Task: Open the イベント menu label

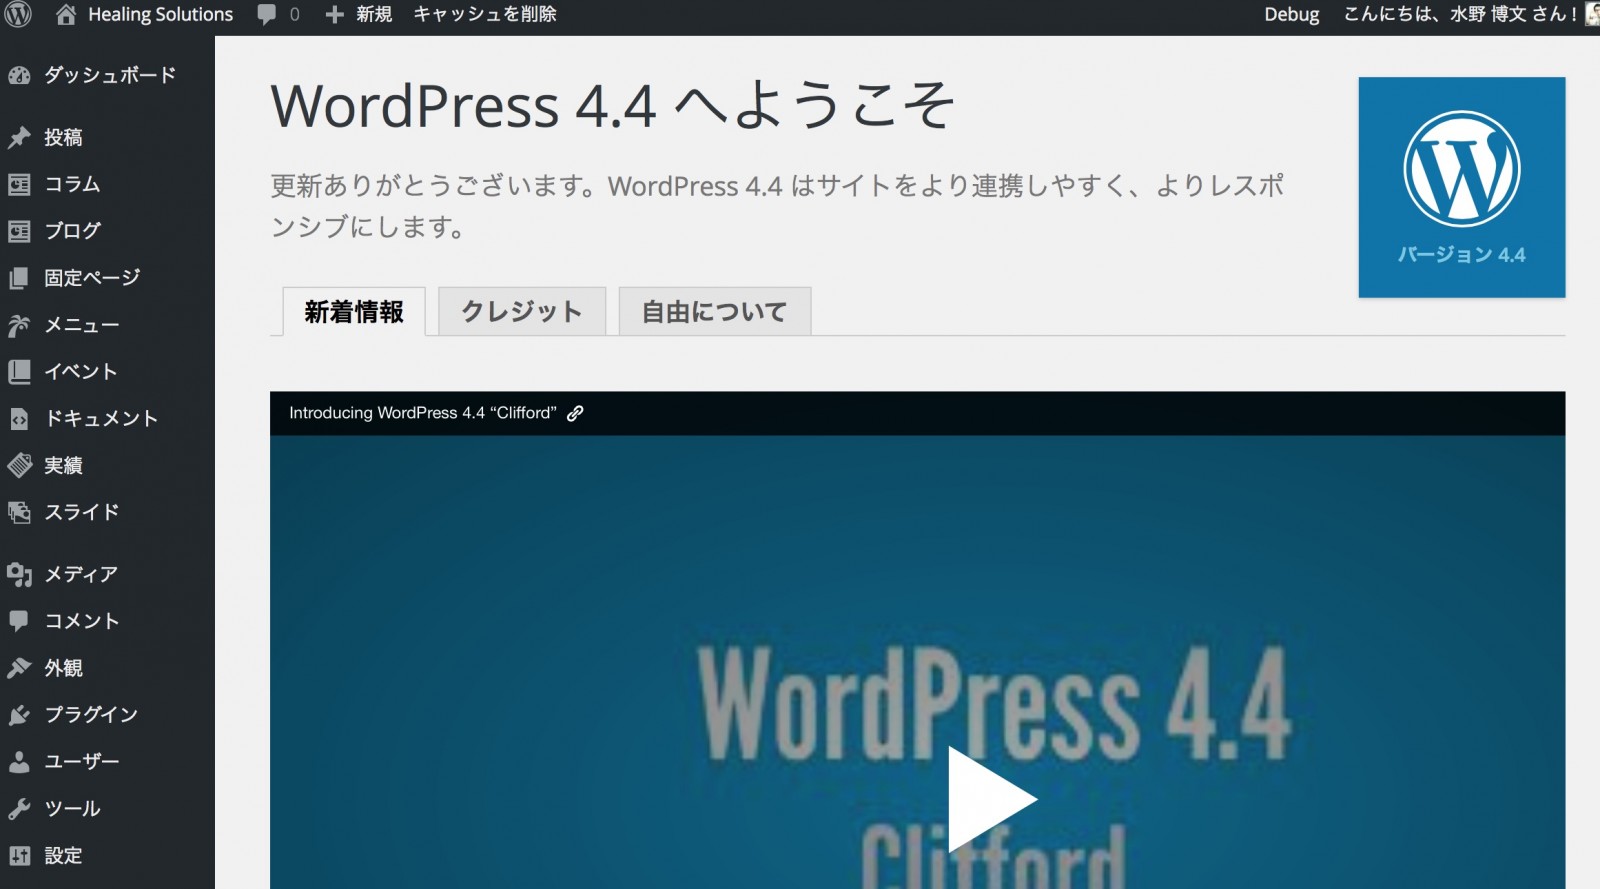Action: coord(81,372)
